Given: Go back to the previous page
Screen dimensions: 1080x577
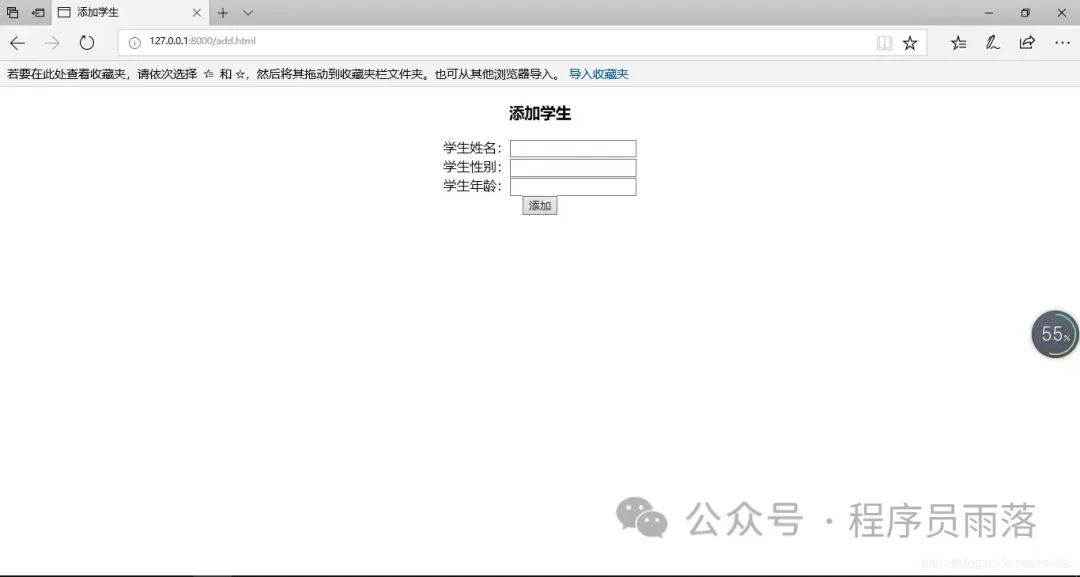Looking at the screenshot, I should tap(17, 43).
